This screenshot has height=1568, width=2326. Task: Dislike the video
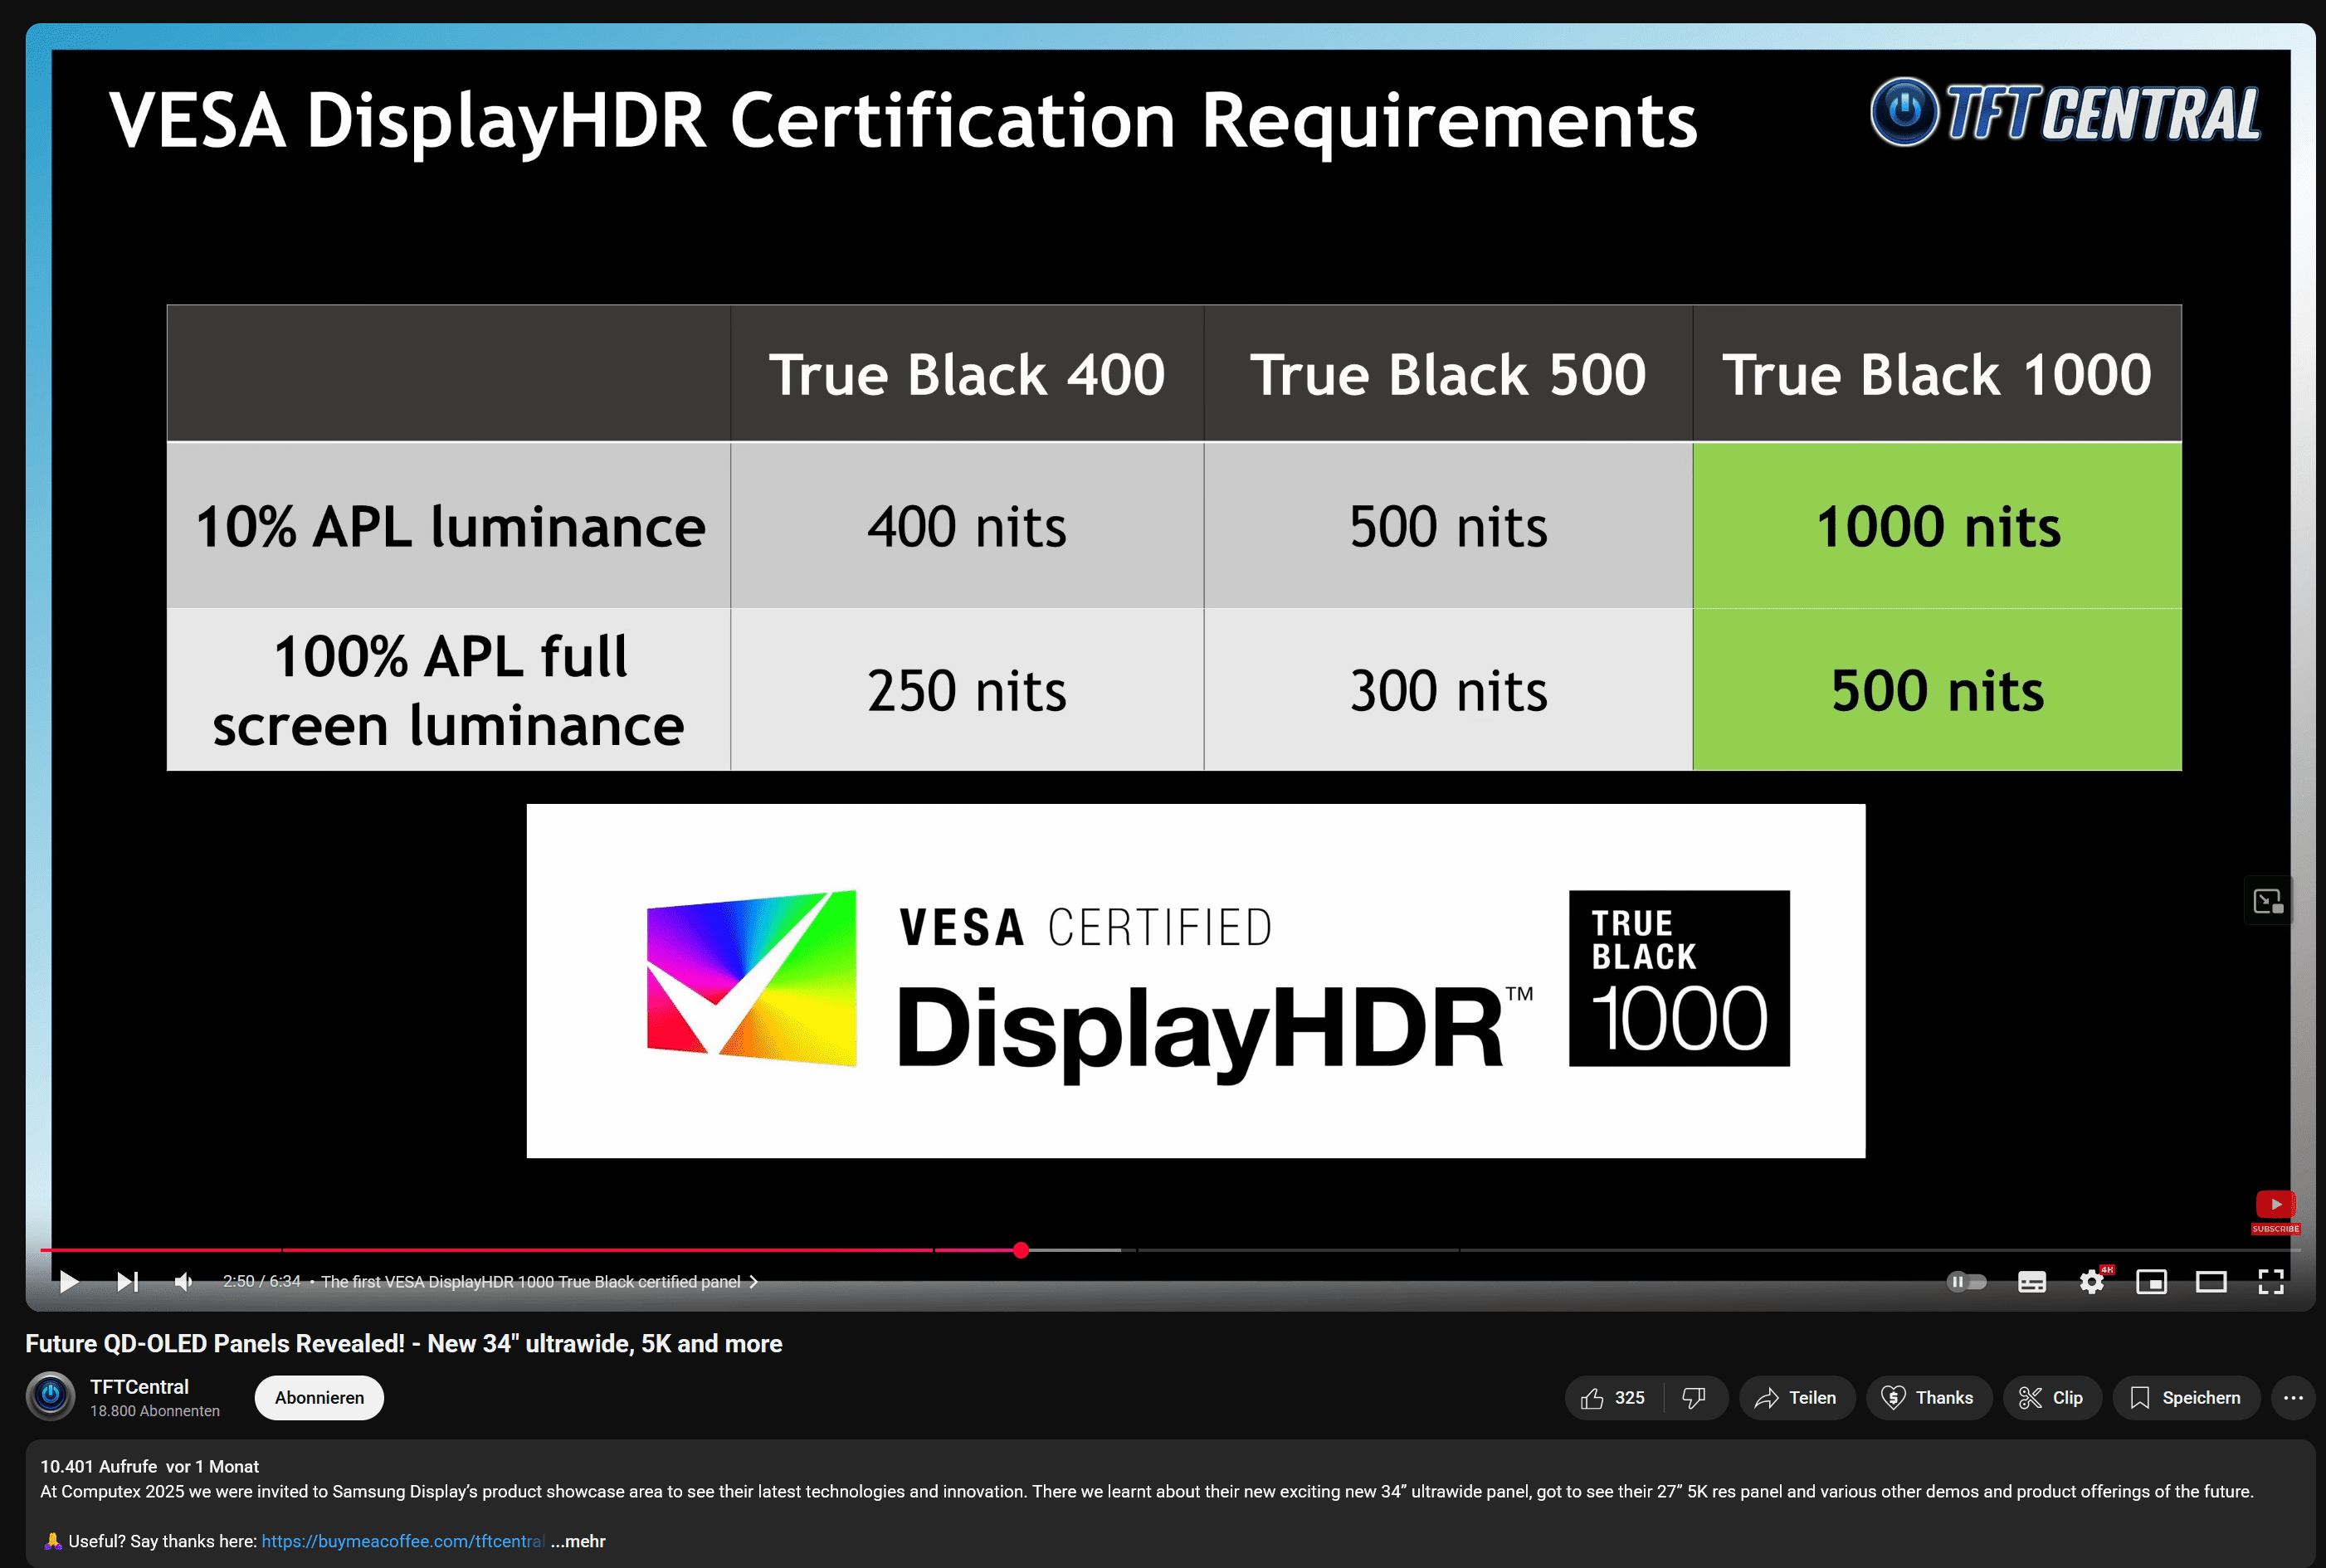coord(1694,1397)
